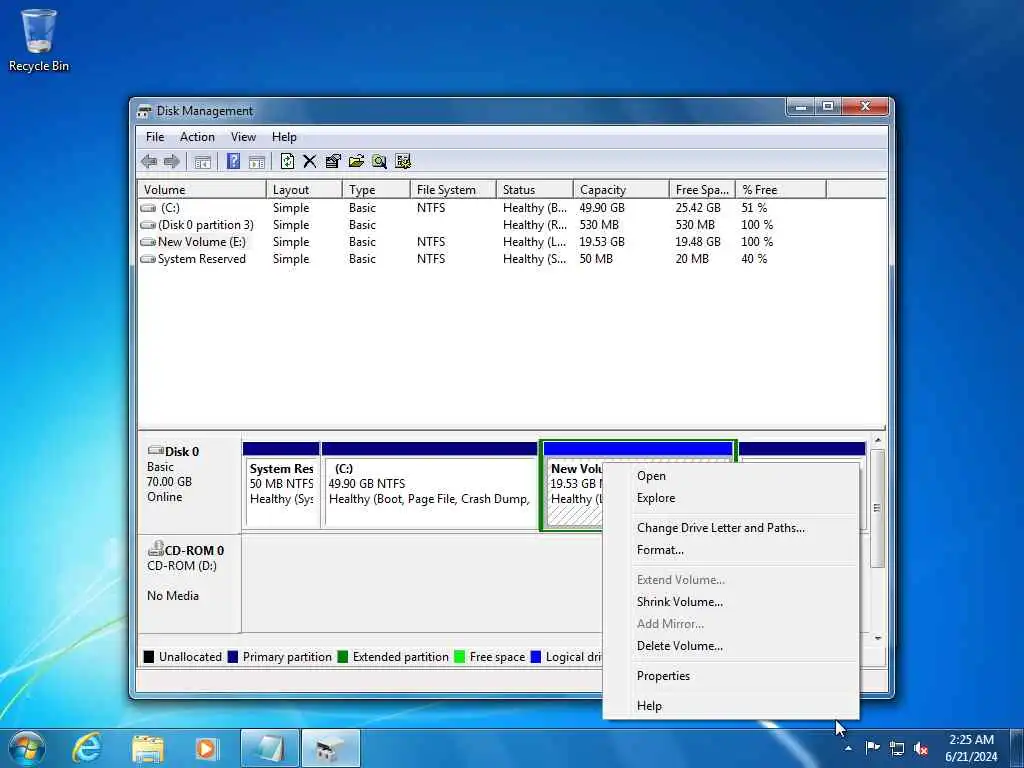Select the (Disk 0 partition 3) row text

coord(206,225)
